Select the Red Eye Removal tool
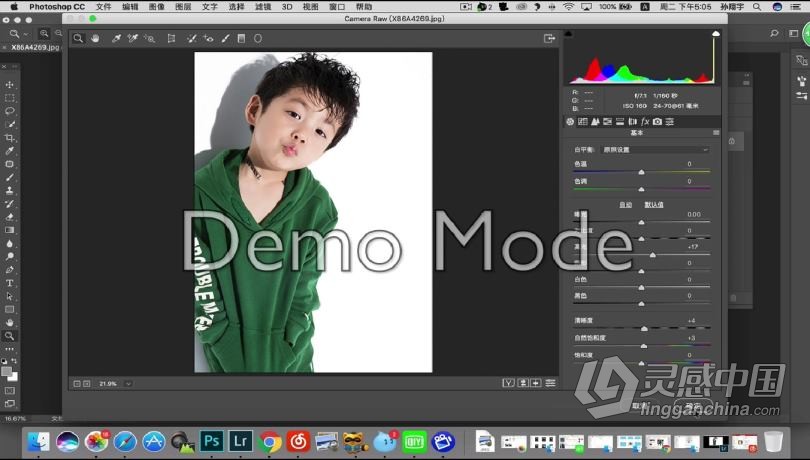 point(208,38)
